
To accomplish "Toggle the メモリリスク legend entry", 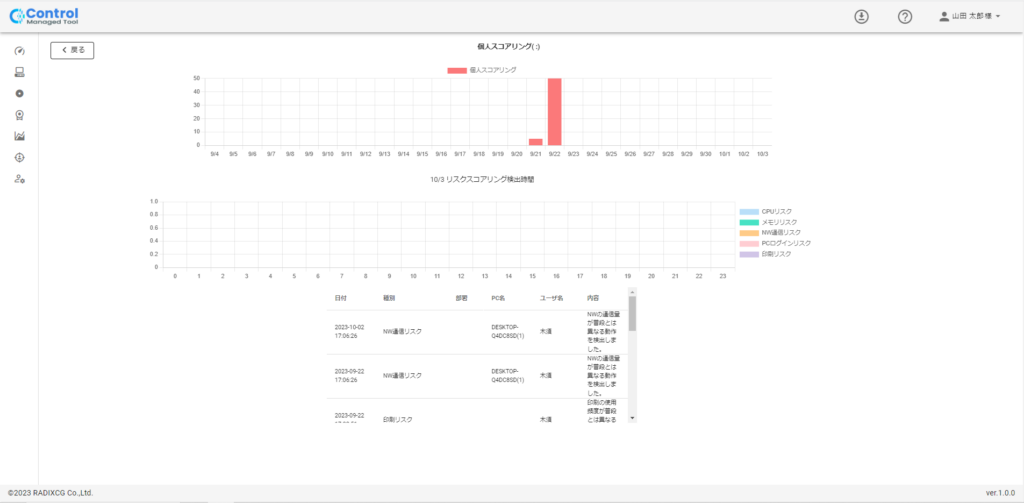I will pos(768,222).
